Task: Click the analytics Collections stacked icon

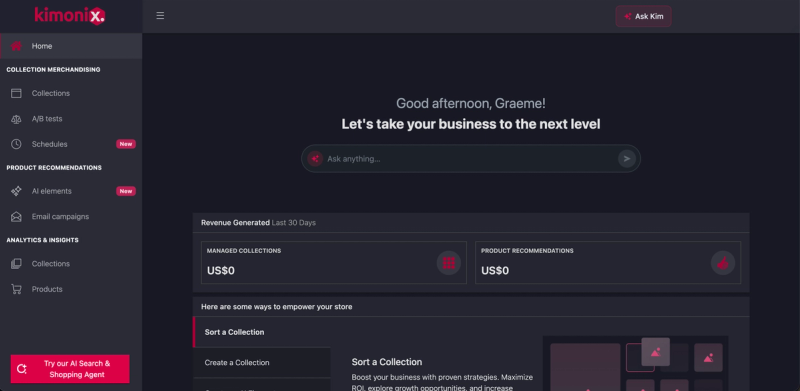Action: pos(16,264)
